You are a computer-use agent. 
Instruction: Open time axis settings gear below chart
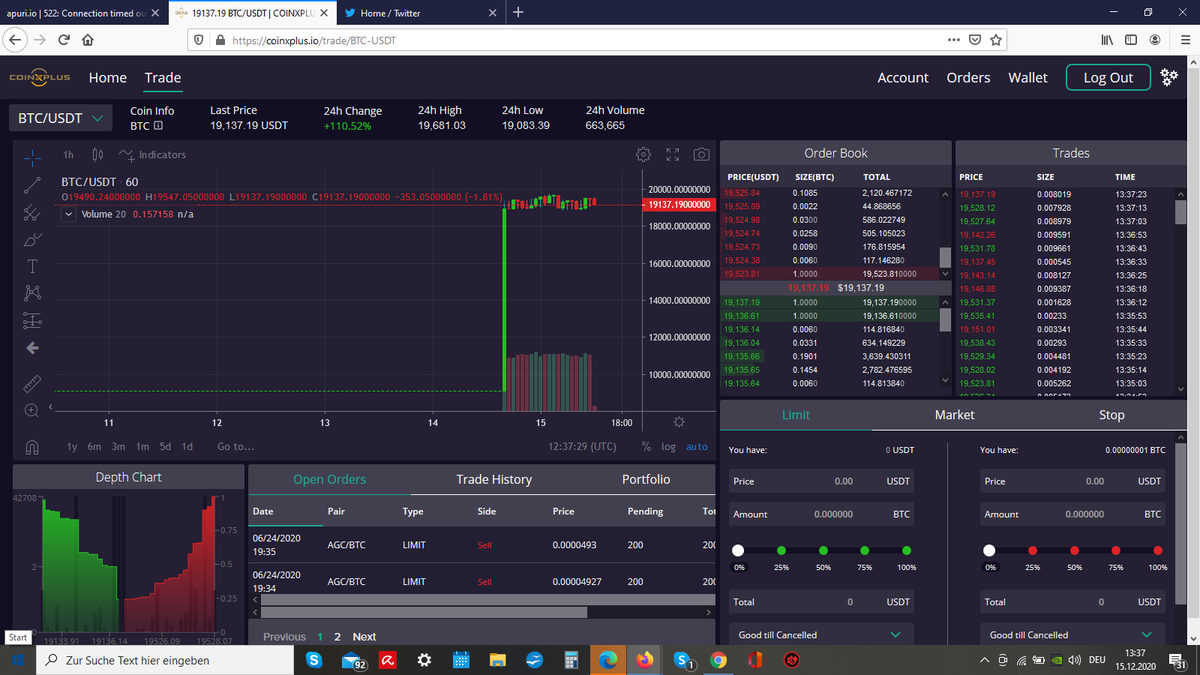point(678,422)
